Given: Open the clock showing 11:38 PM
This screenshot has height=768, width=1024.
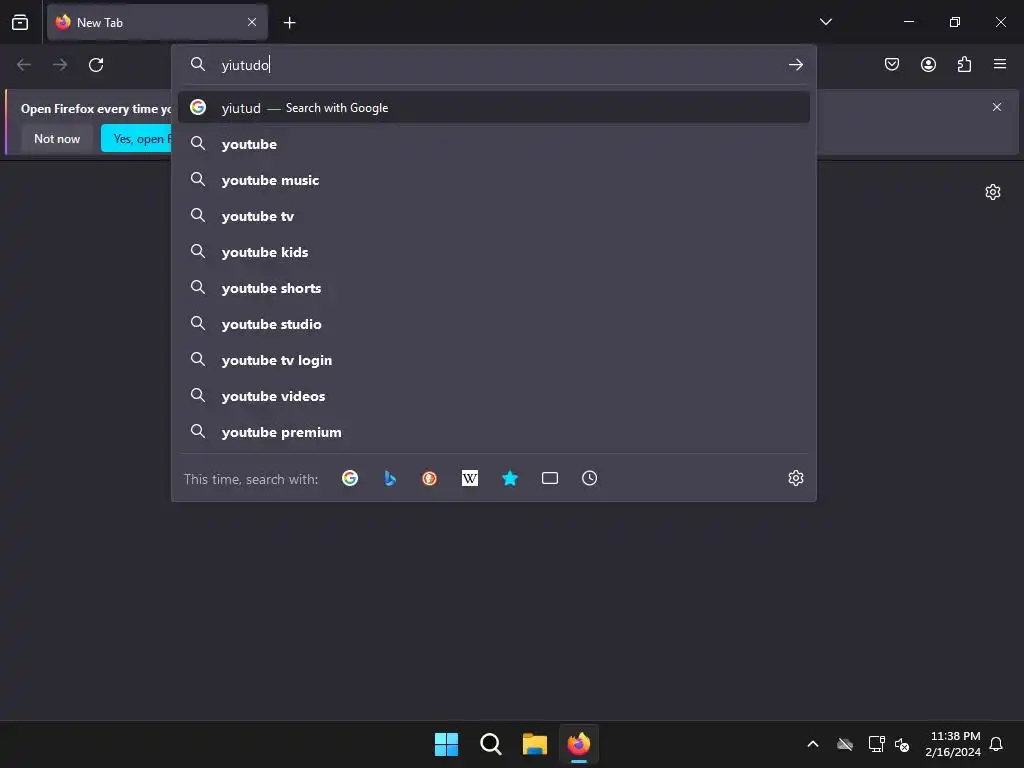Looking at the screenshot, I should (953, 744).
